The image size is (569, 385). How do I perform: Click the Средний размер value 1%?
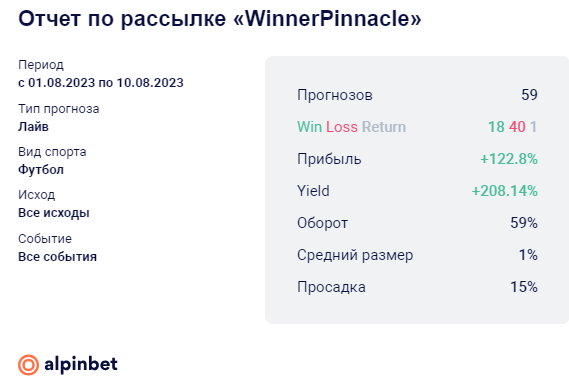[528, 255]
